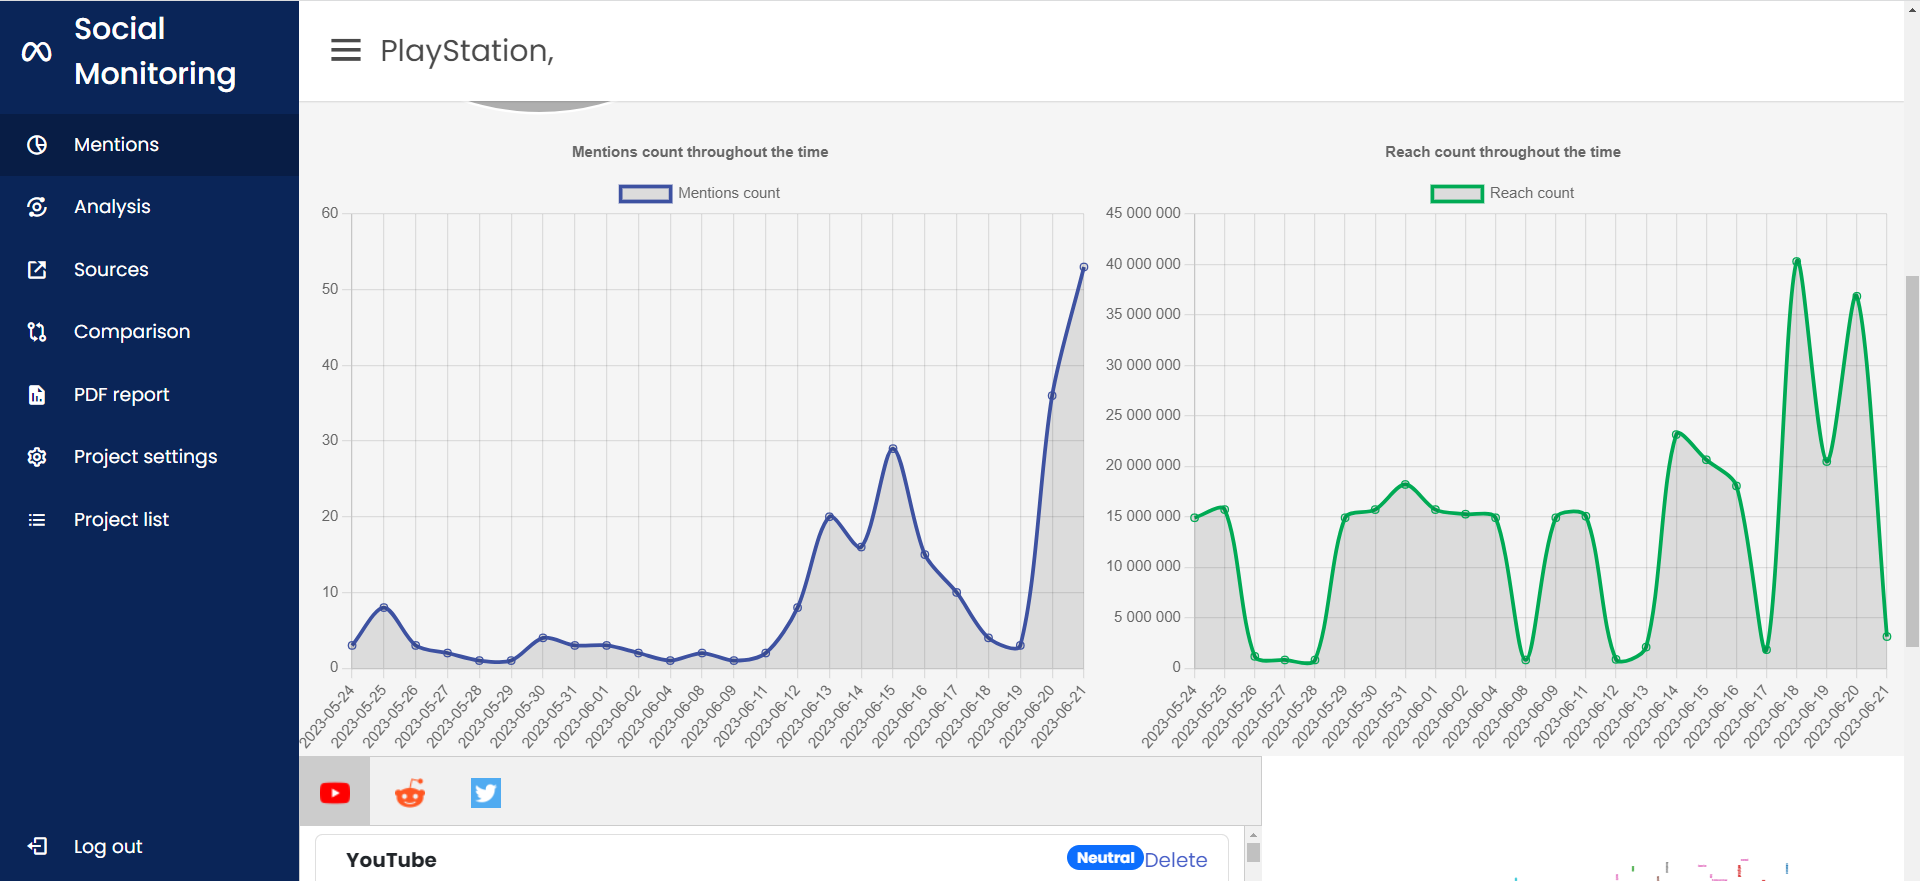Click the 2023-06-21 reach data point
The image size is (1920, 881).
pos(1887,637)
